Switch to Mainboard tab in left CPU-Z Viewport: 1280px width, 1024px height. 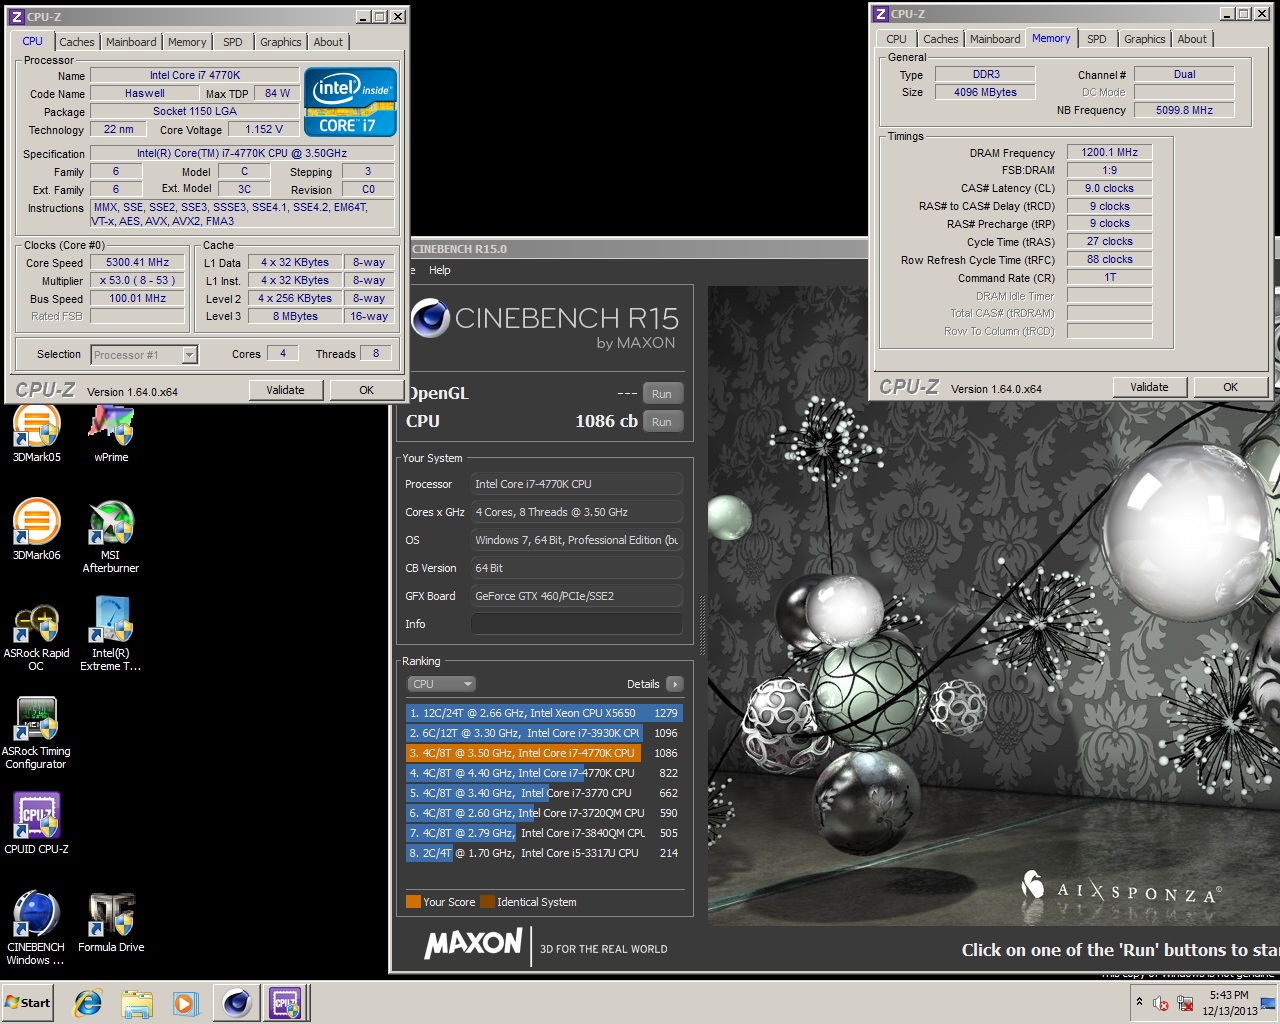click(x=131, y=42)
